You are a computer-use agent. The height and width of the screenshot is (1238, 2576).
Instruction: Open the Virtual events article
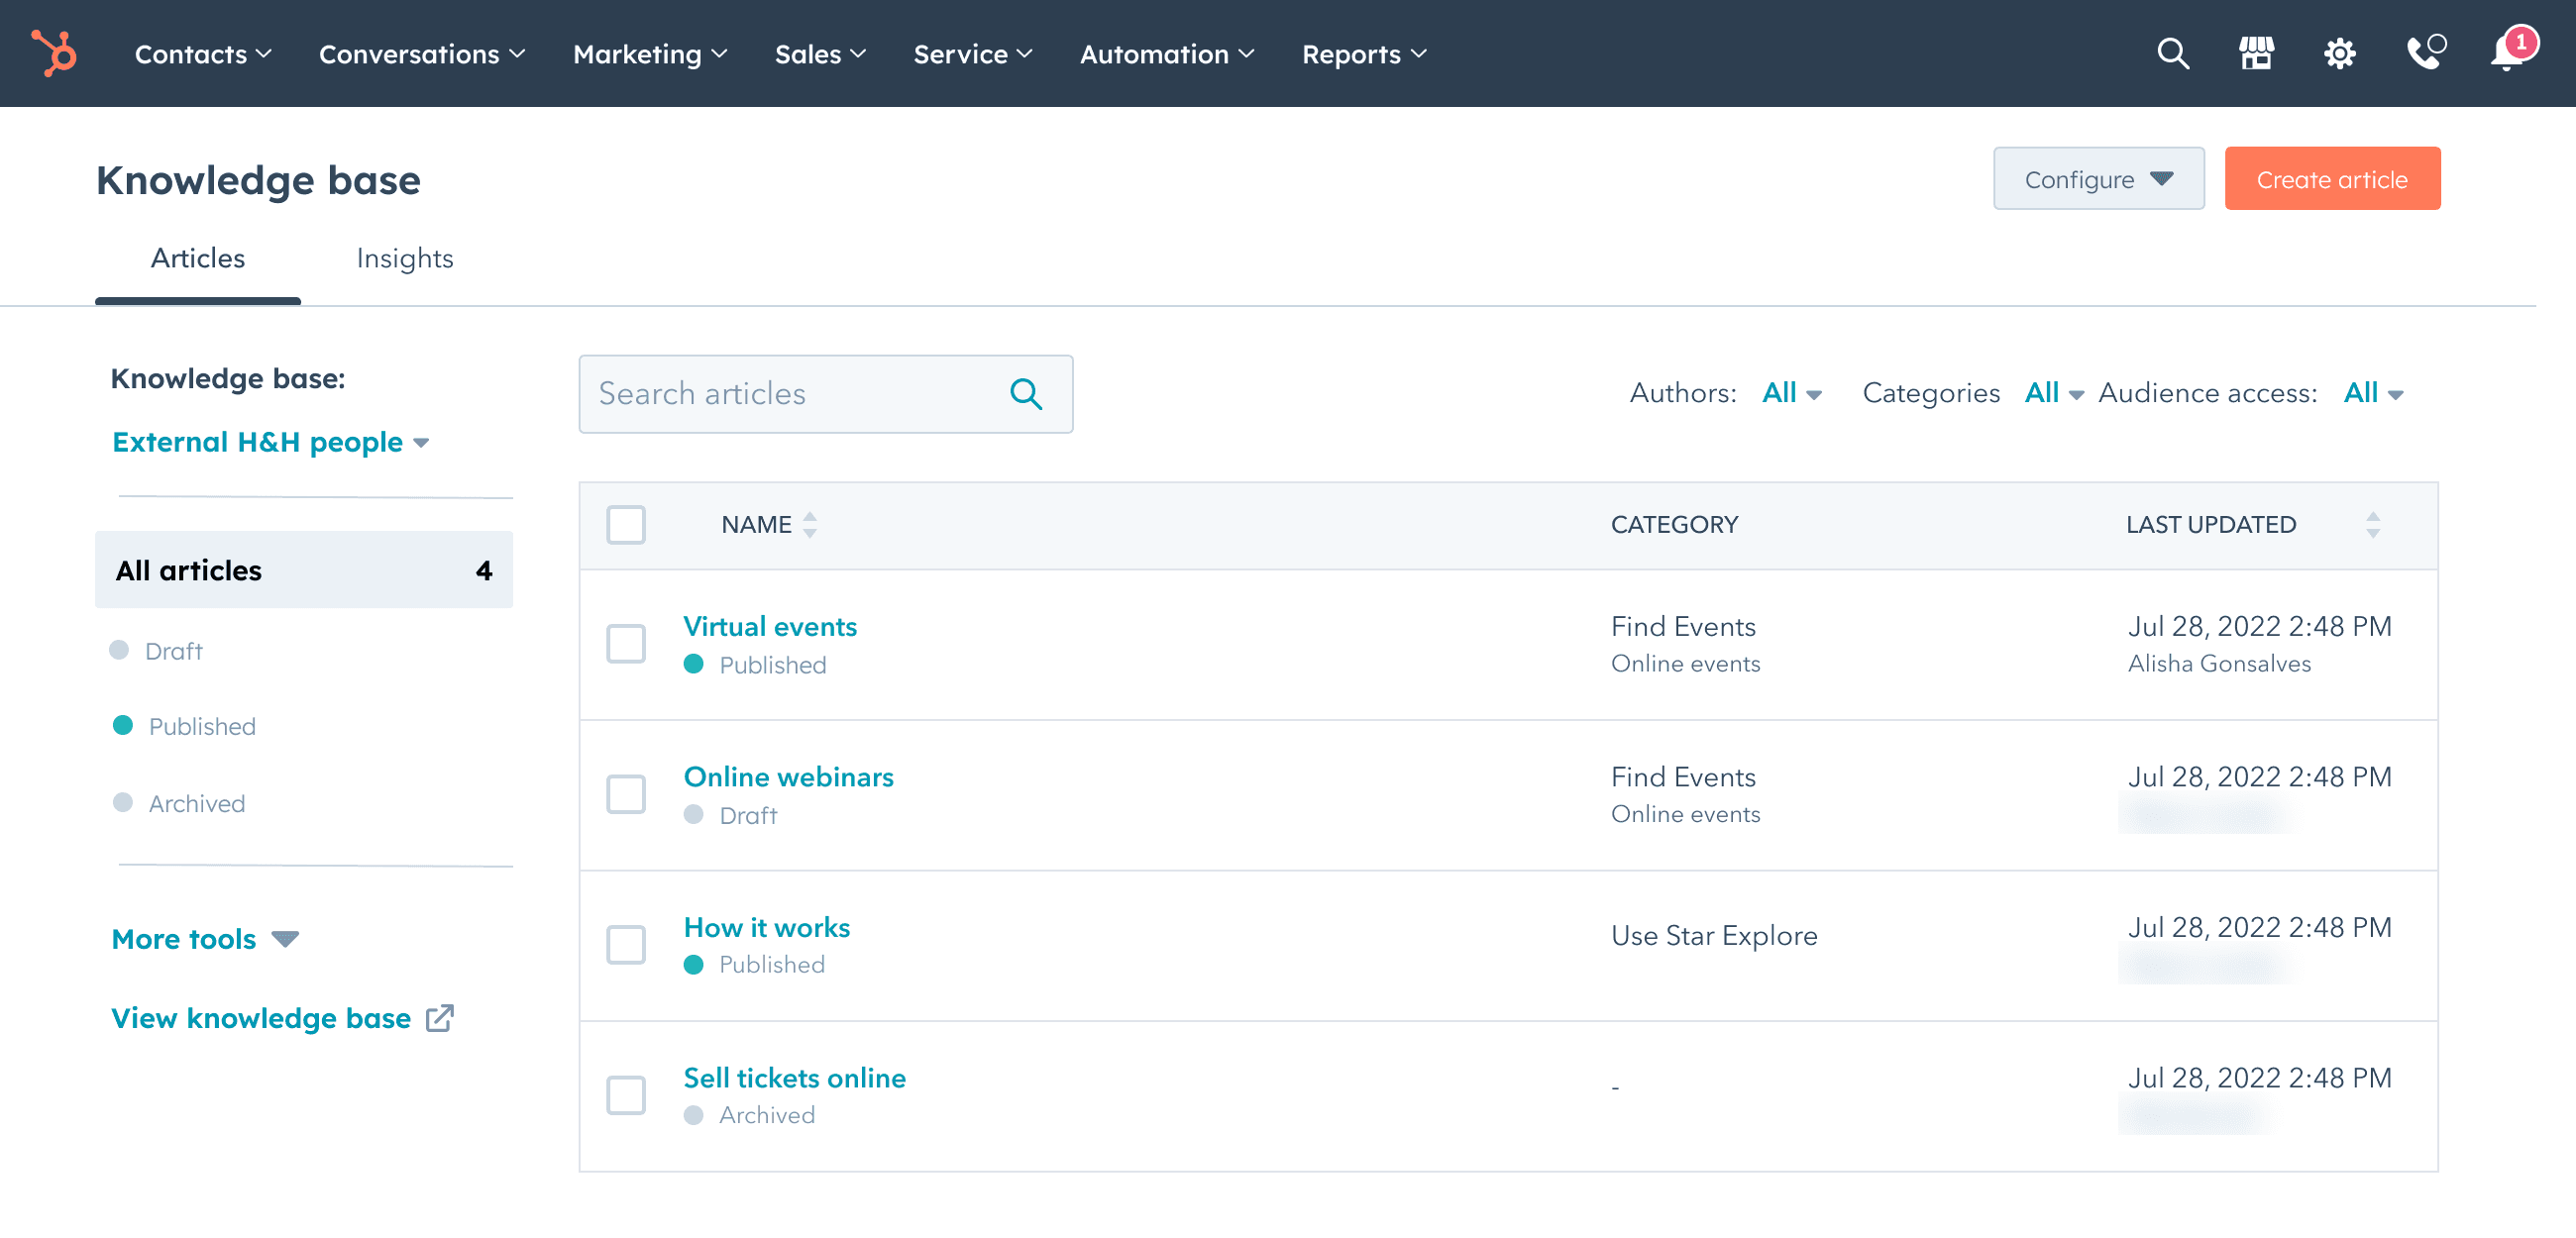point(770,626)
